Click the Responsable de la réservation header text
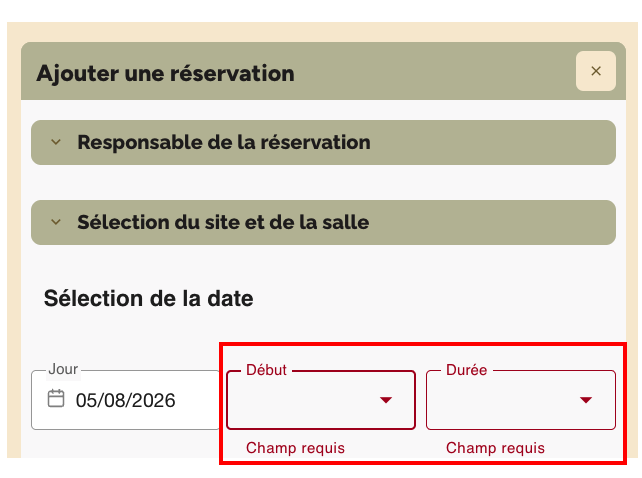The width and height of the screenshot is (642, 478). tap(224, 142)
